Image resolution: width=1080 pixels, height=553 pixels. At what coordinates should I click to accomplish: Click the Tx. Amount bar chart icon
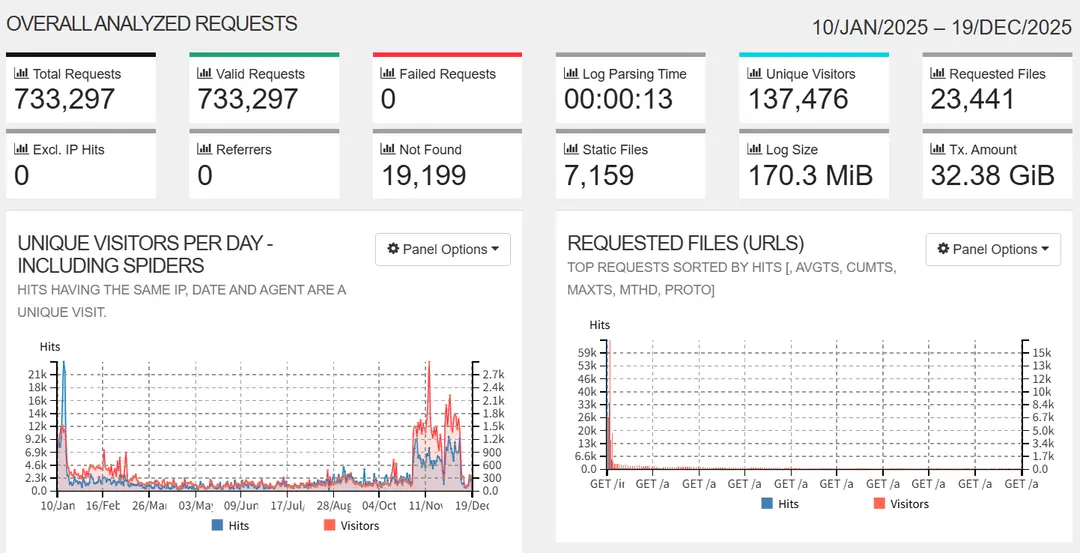tap(939, 150)
